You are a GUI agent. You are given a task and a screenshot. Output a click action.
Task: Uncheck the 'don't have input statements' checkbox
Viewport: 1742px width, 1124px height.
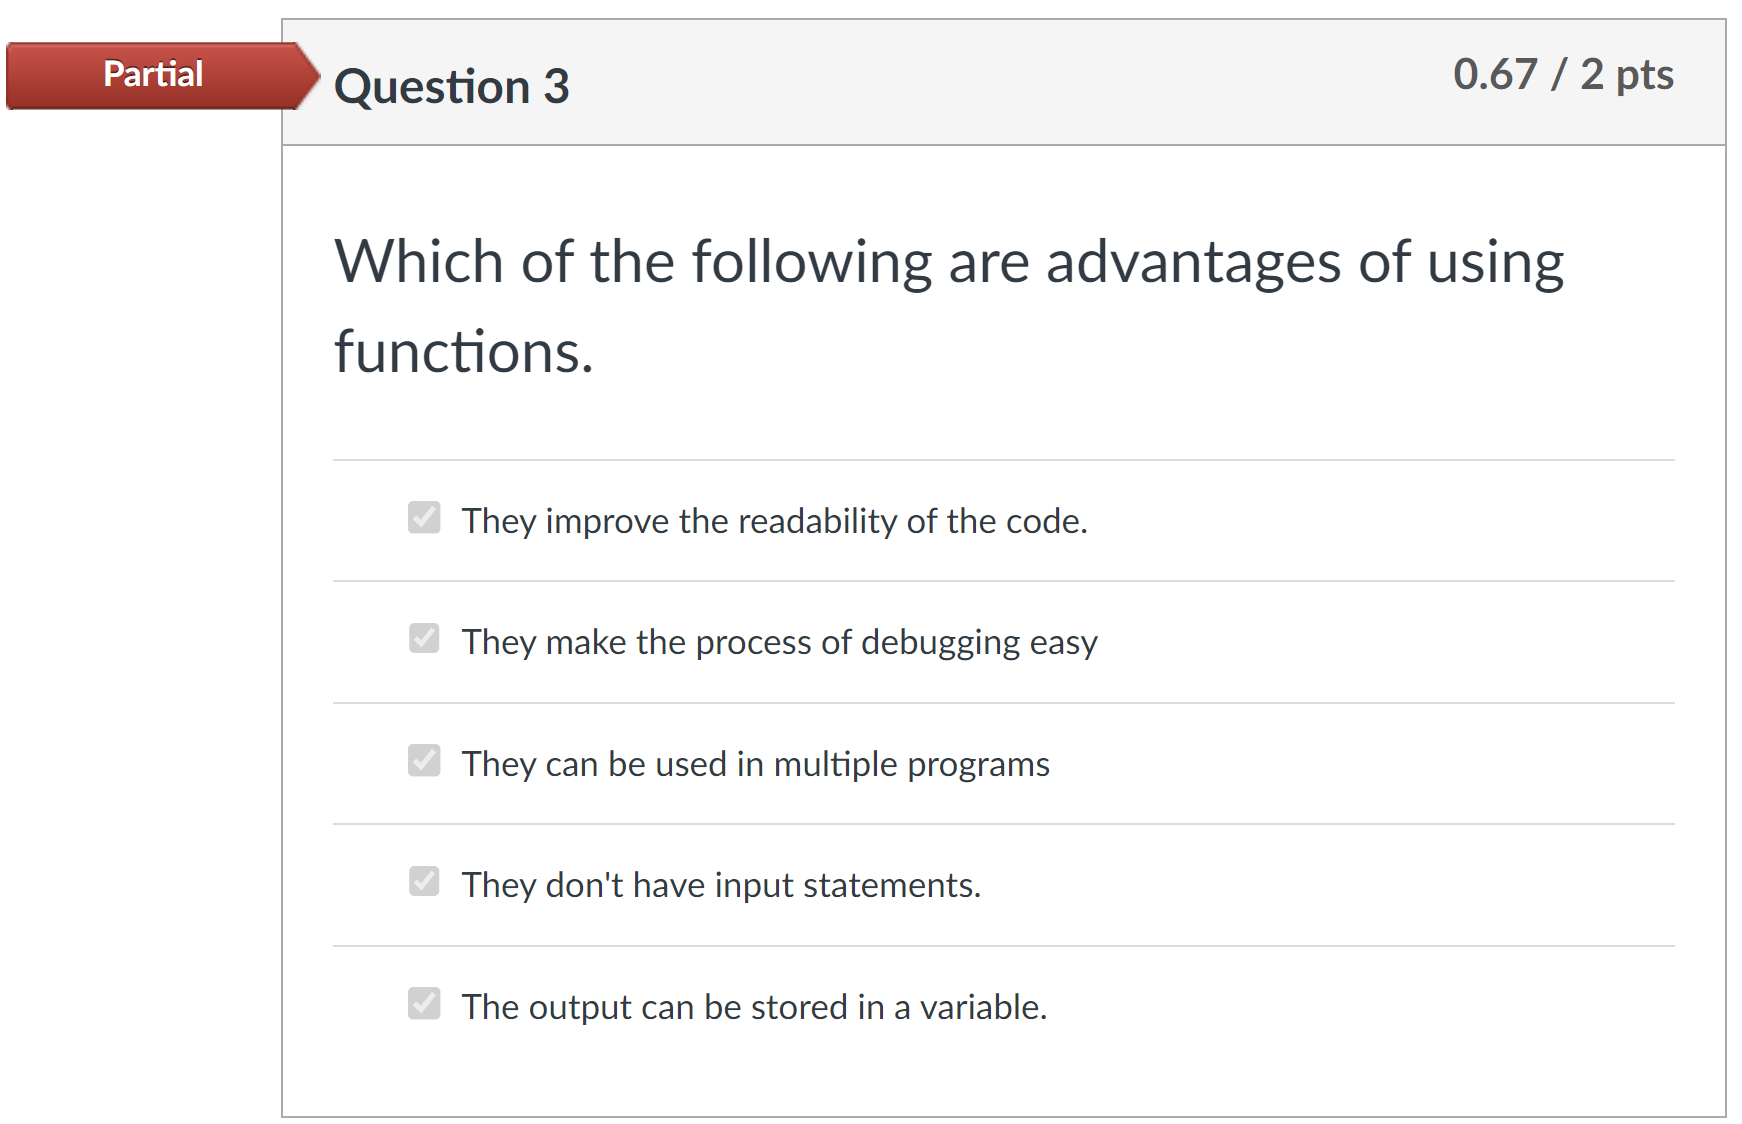click(x=424, y=881)
